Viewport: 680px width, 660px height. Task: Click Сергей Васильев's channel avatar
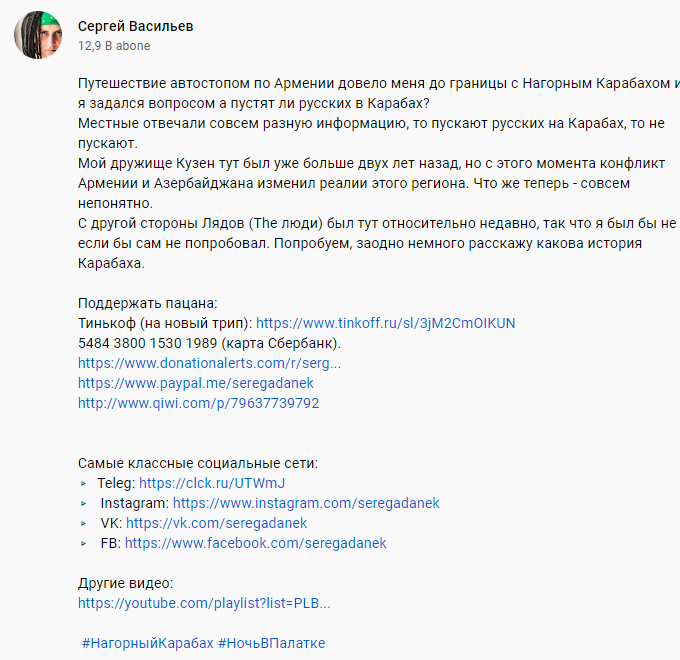pyautogui.click(x=39, y=35)
